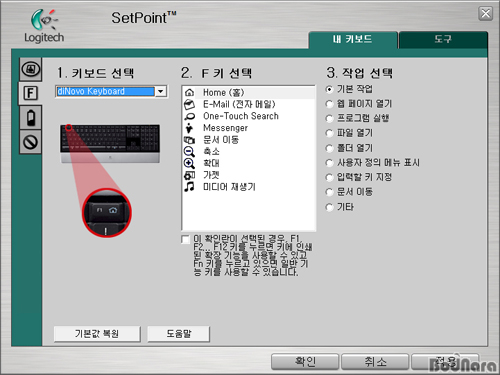The height and width of the screenshot is (375, 500).
Task: Click the One-Touch Search magnifier icon
Action: click(x=189, y=116)
